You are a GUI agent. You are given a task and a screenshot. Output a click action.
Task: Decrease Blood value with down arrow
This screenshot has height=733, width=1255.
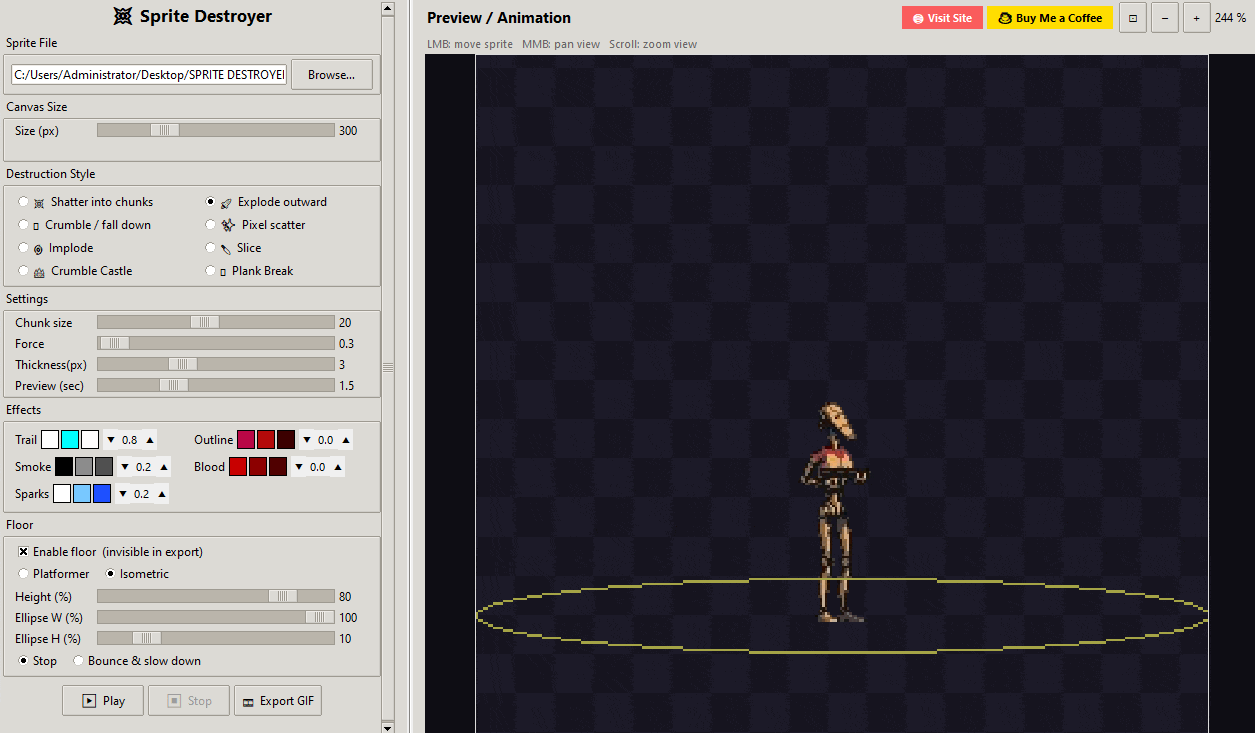point(298,467)
